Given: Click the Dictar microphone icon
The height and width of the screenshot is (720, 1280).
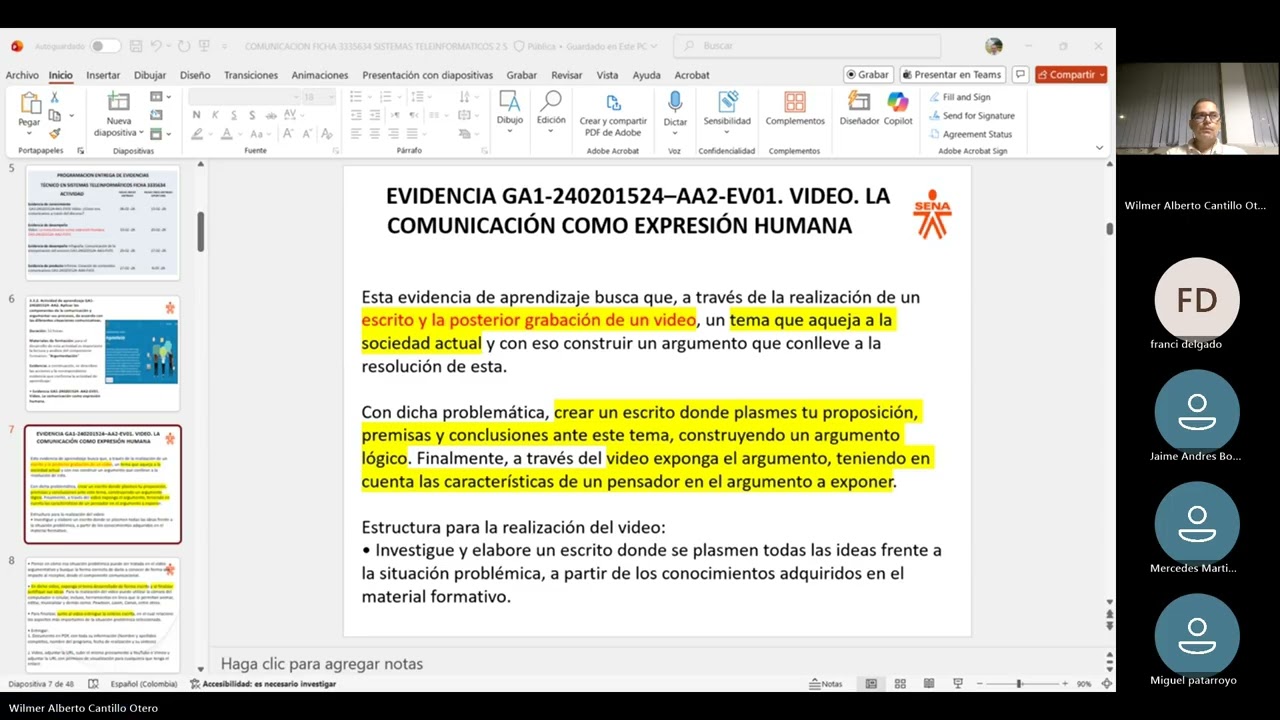Looking at the screenshot, I should [675, 112].
